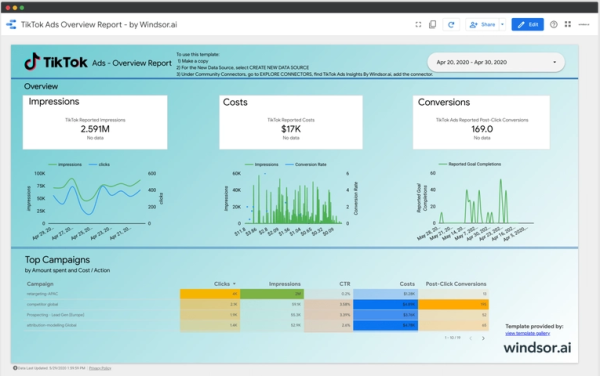Sort by Post-Click Conversions column header
600x376 pixels.
click(x=456, y=284)
